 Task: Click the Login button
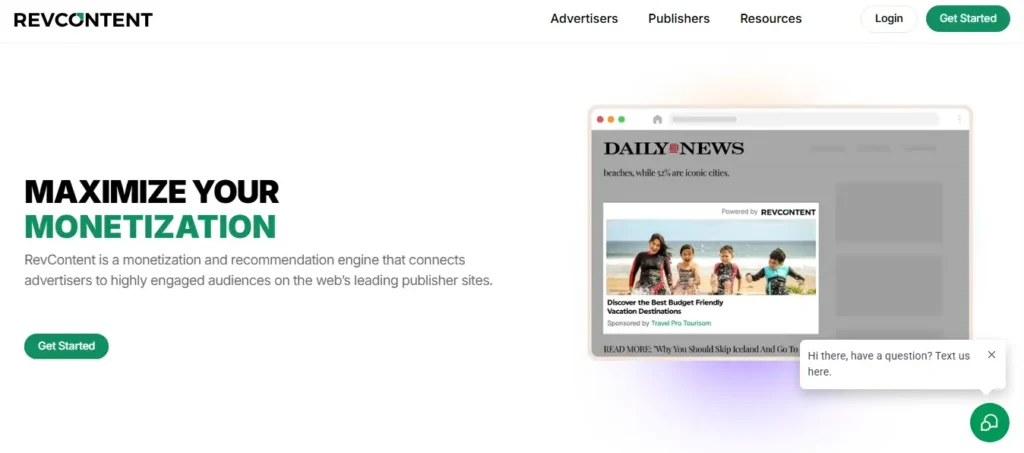pyautogui.click(x=889, y=19)
